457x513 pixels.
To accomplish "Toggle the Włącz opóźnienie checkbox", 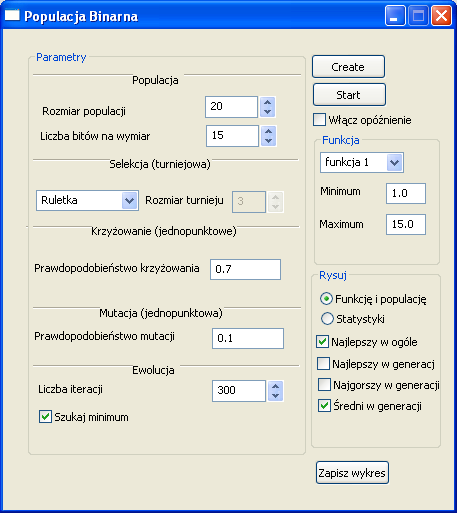I will pos(319,120).
